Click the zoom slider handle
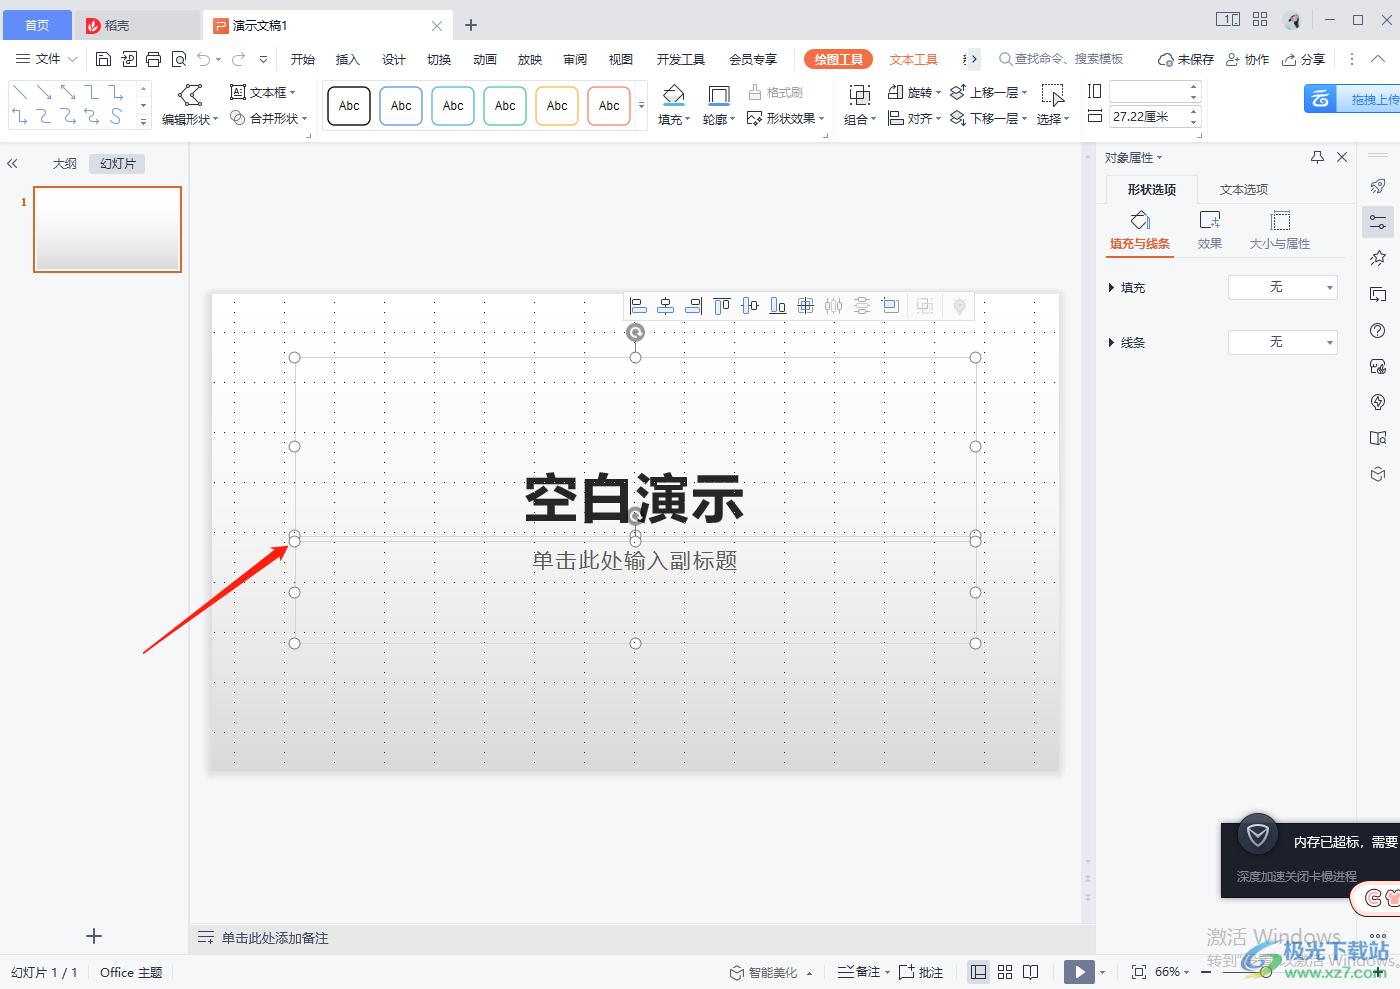The height and width of the screenshot is (989, 1400). tap(1265, 972)
